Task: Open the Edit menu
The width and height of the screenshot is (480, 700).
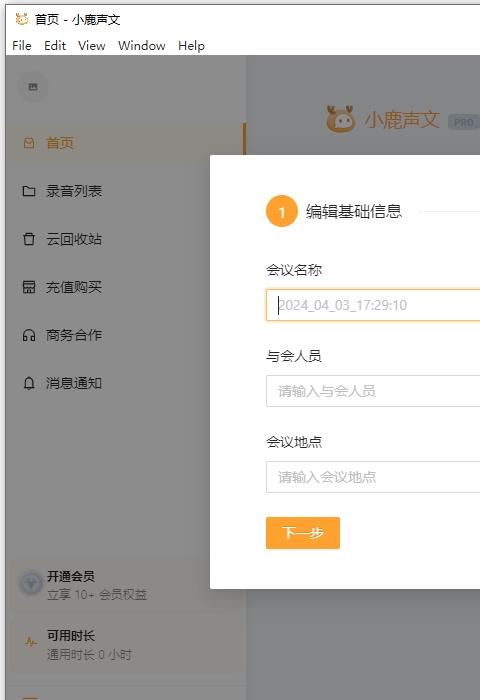Action: (55, 46)
